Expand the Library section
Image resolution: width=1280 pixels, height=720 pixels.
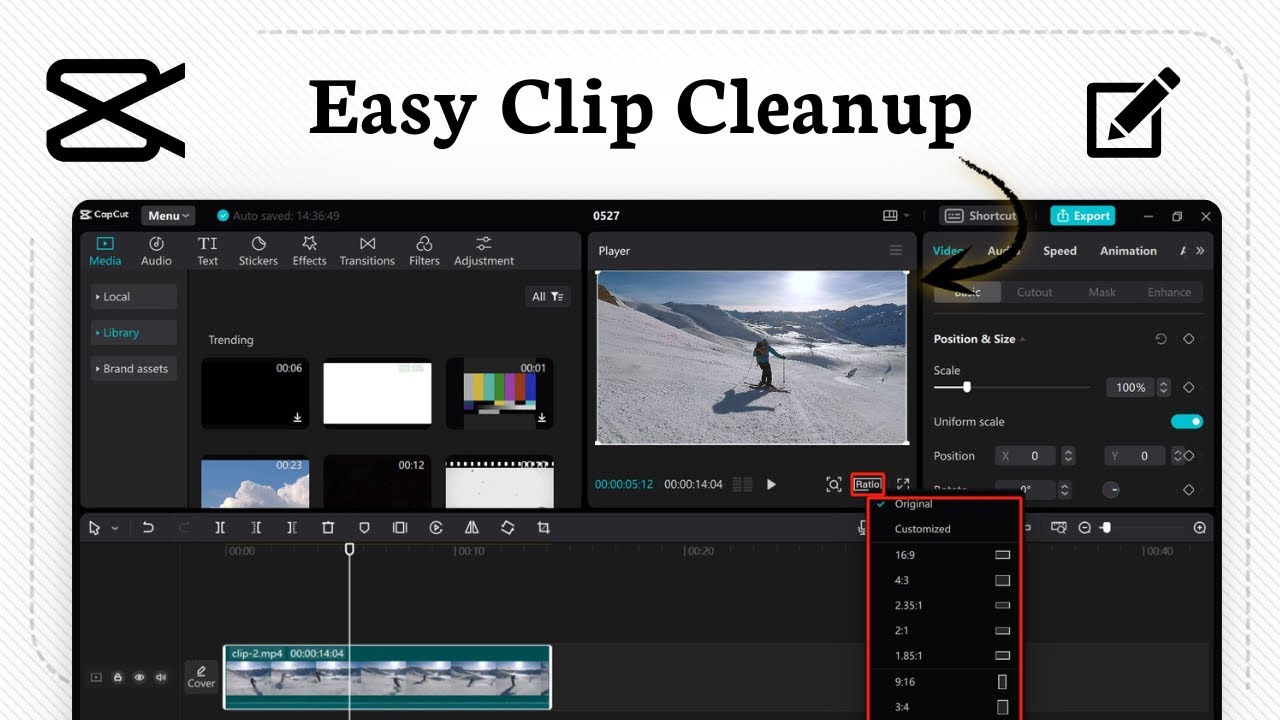pos(134,333)
